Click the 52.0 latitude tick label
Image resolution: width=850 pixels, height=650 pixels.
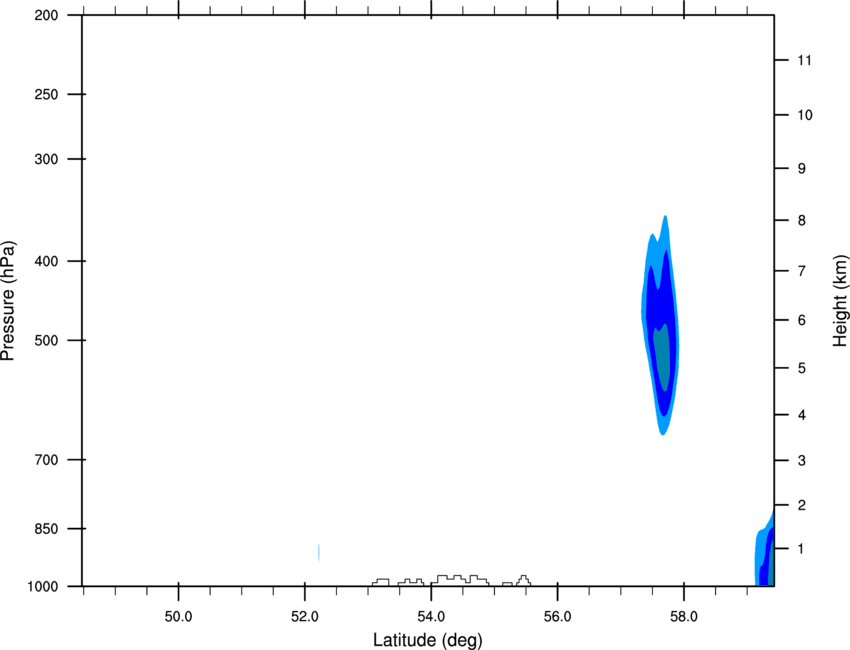(x=305, y=617)
